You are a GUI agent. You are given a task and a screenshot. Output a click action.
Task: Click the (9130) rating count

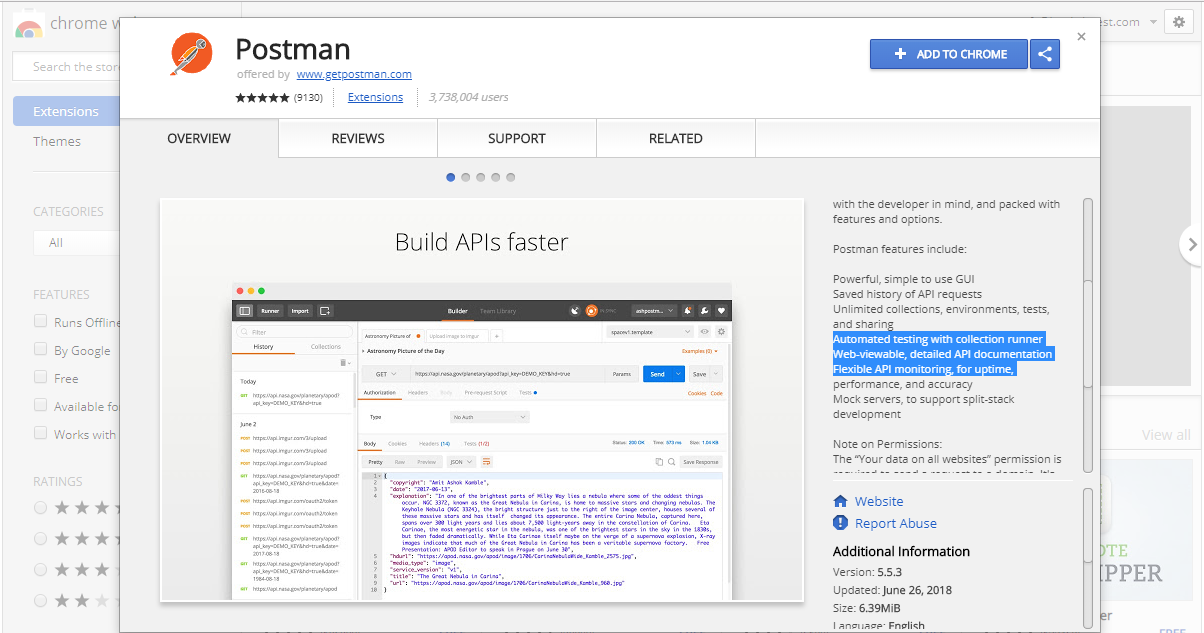[308, 97]
